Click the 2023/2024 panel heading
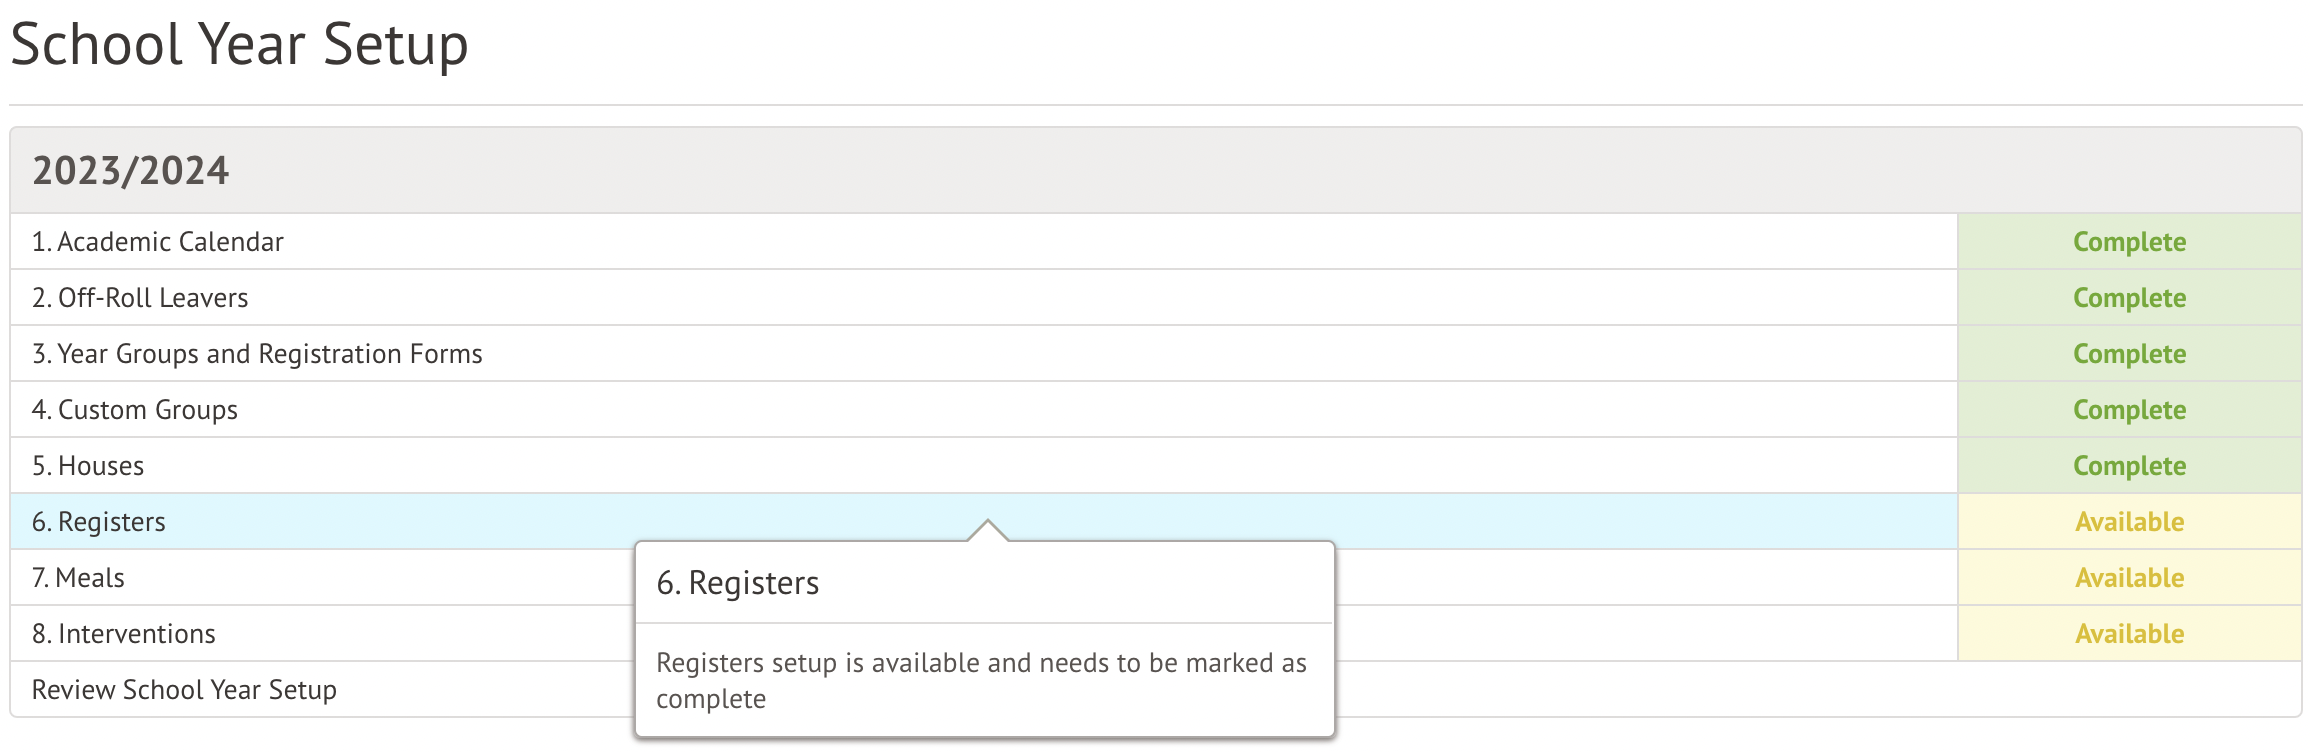The image size is (2310, 752). click(131, 171)
